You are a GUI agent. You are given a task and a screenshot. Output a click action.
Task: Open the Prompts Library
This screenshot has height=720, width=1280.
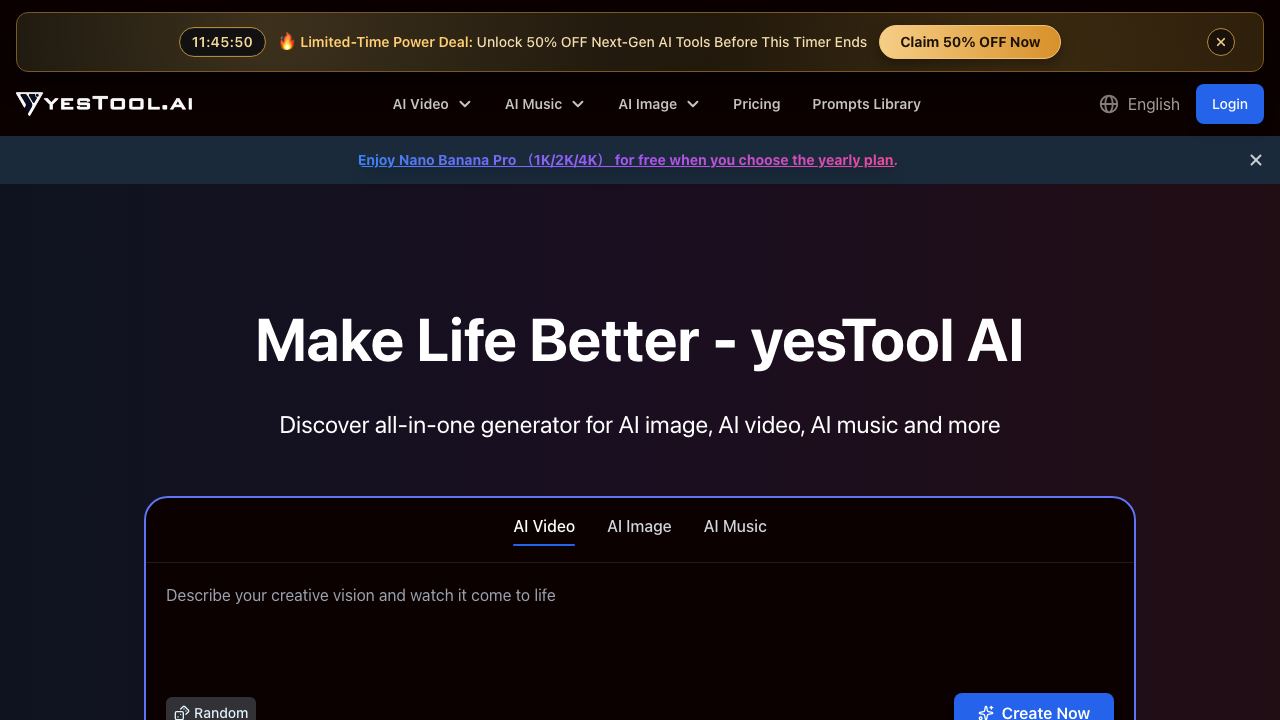[x=866, y=104]
